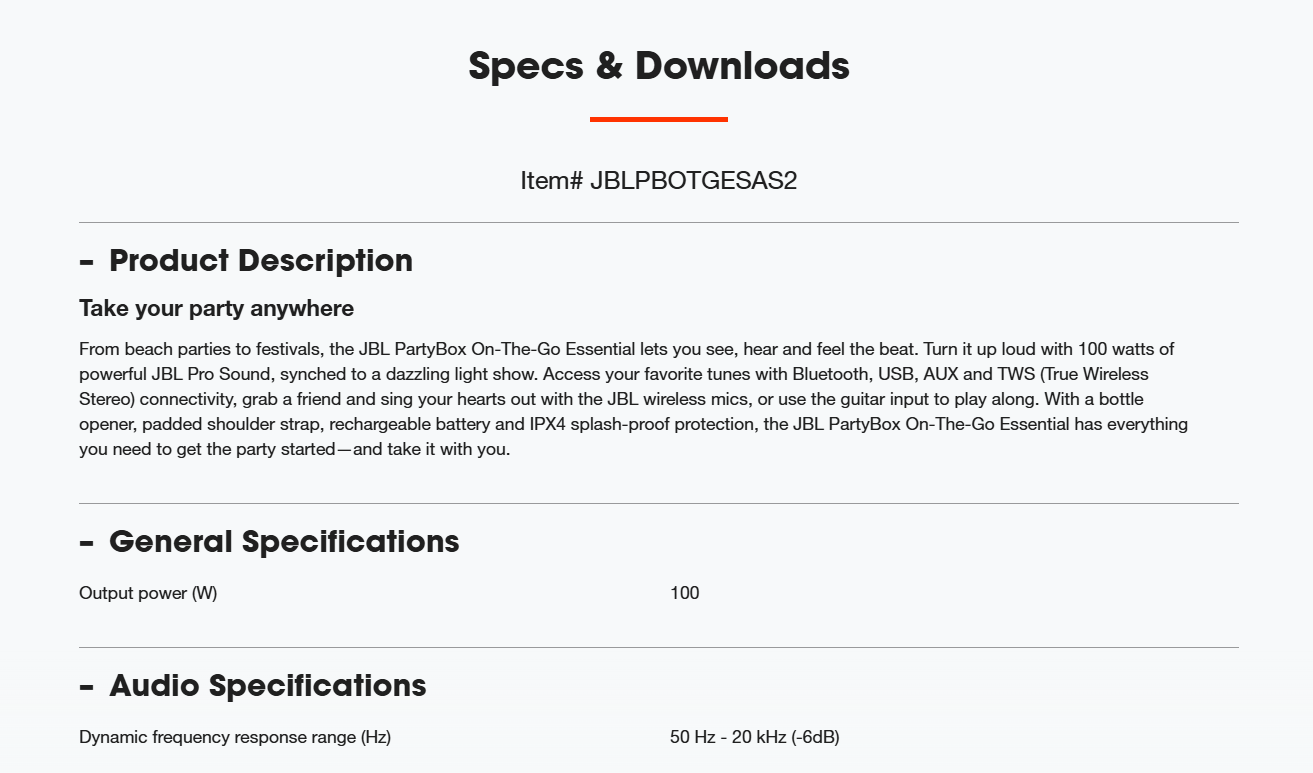The width and height of the screenshot is (1313, 773).
Task: Click the Output power (W) label
Action: (x=148, y=593)
